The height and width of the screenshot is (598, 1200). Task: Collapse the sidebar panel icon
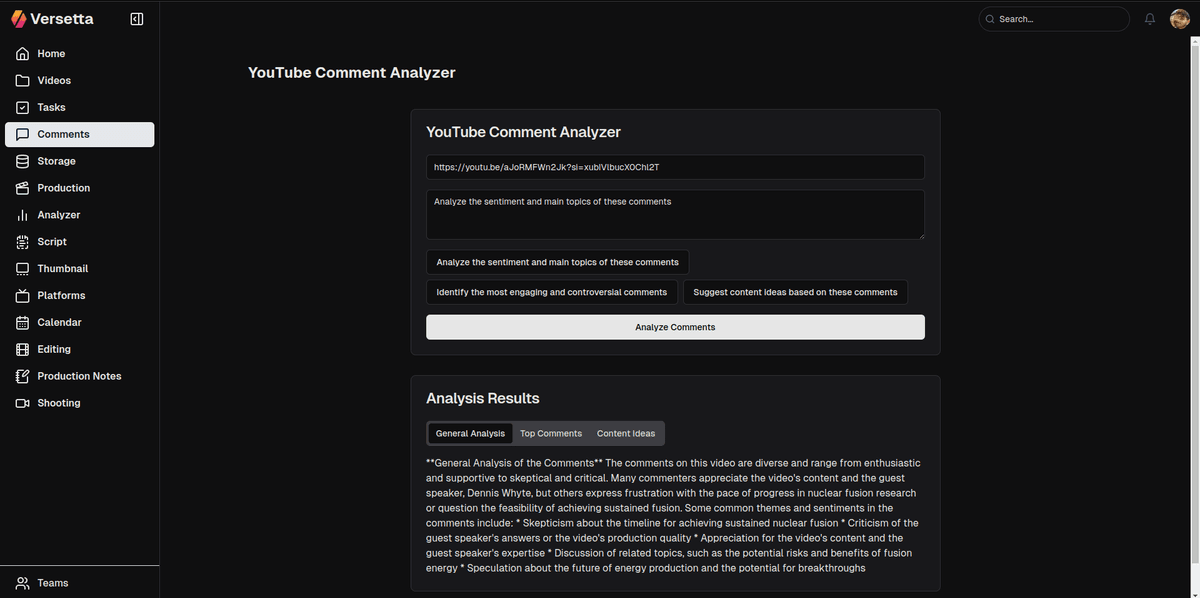[x=137, y=19]
